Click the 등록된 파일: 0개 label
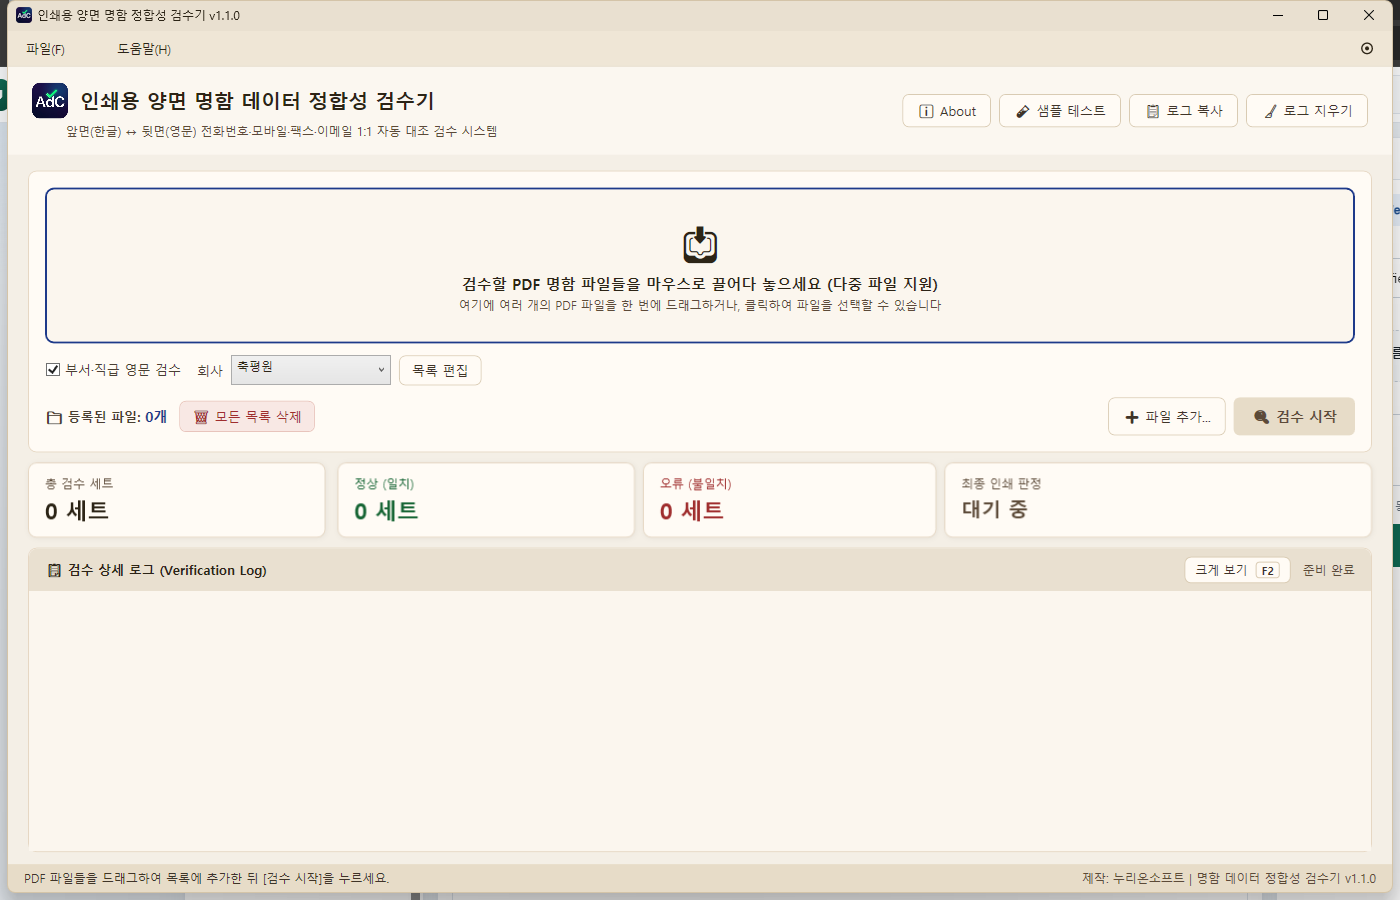The image size is (1400, 900). click(117, 417)
